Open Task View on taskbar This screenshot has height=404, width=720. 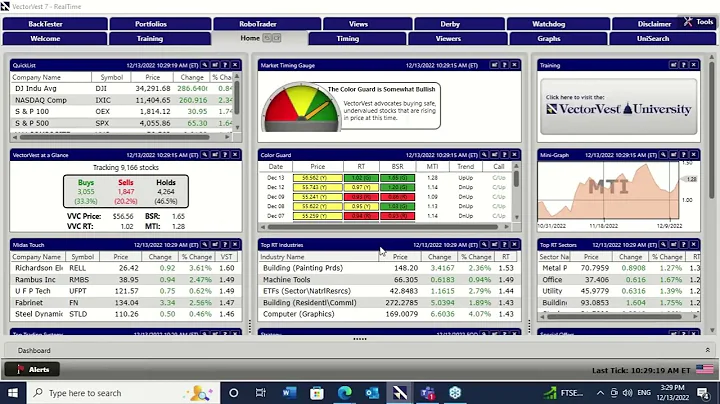(260, 393)
